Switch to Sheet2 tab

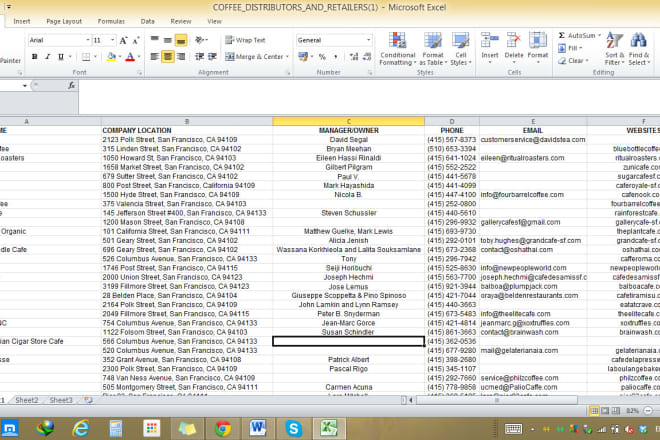[x=27, y=400]
